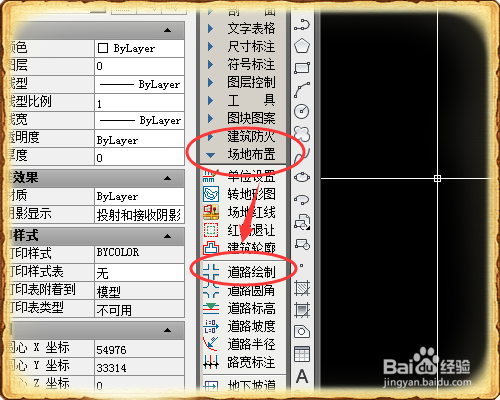Open the 材质 ByLayer value
This screenshot has height=400, width=500.
[x=139, y=196]
